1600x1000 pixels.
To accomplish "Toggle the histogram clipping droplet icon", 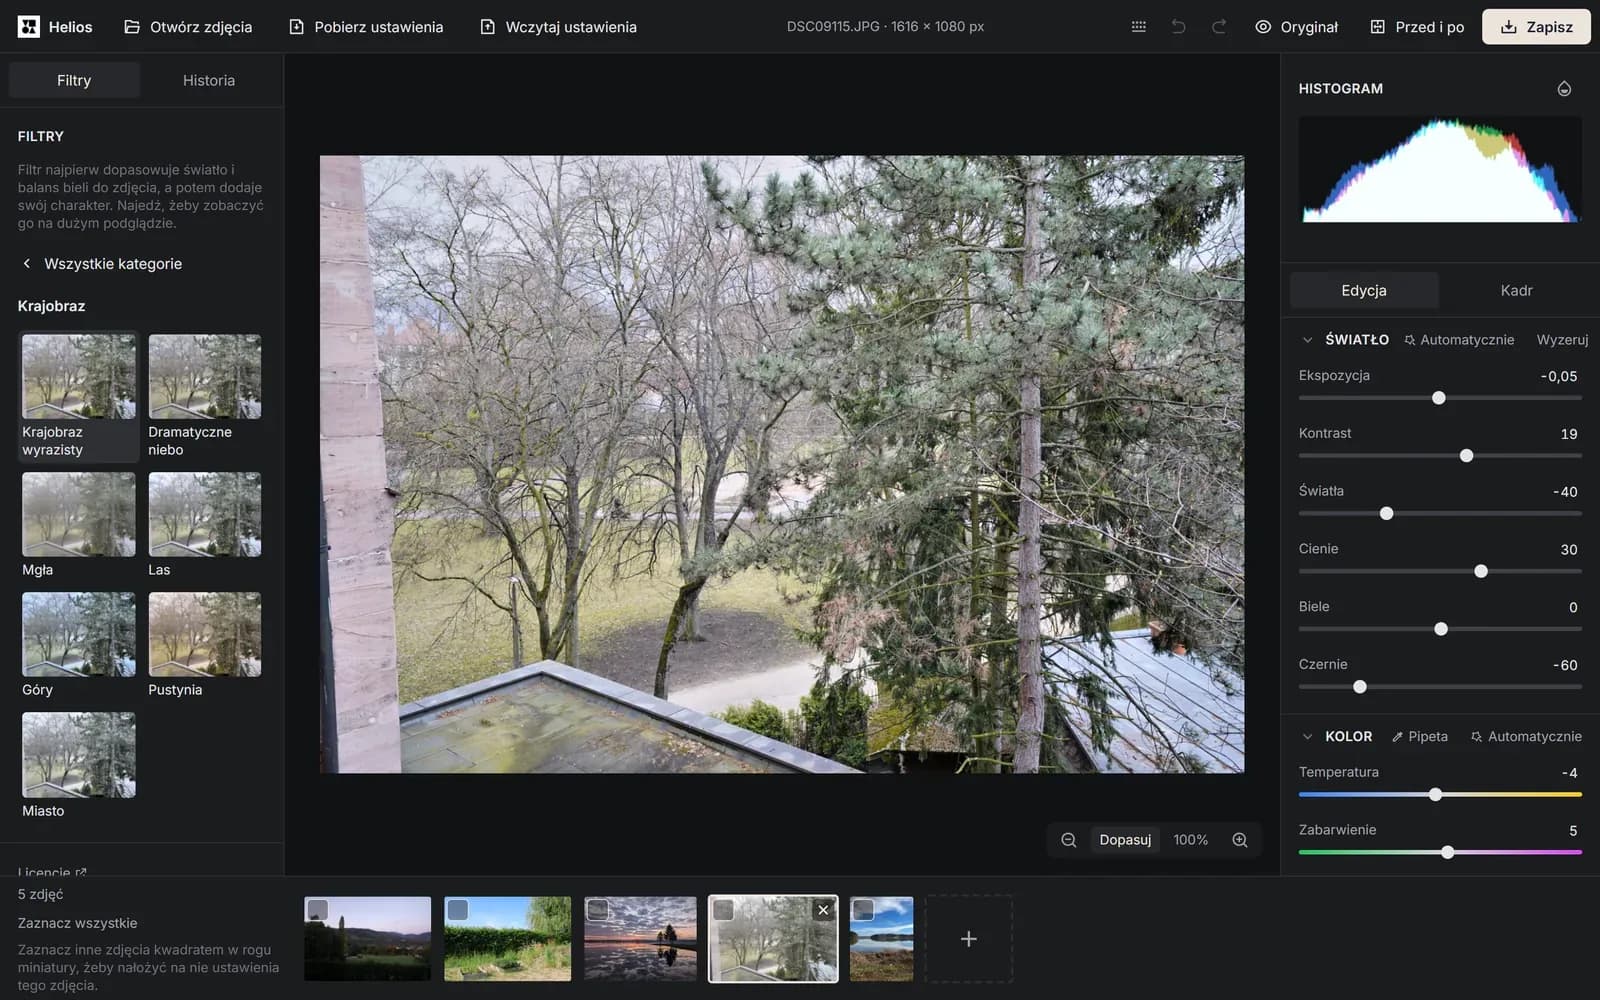I will [1564, 89].
